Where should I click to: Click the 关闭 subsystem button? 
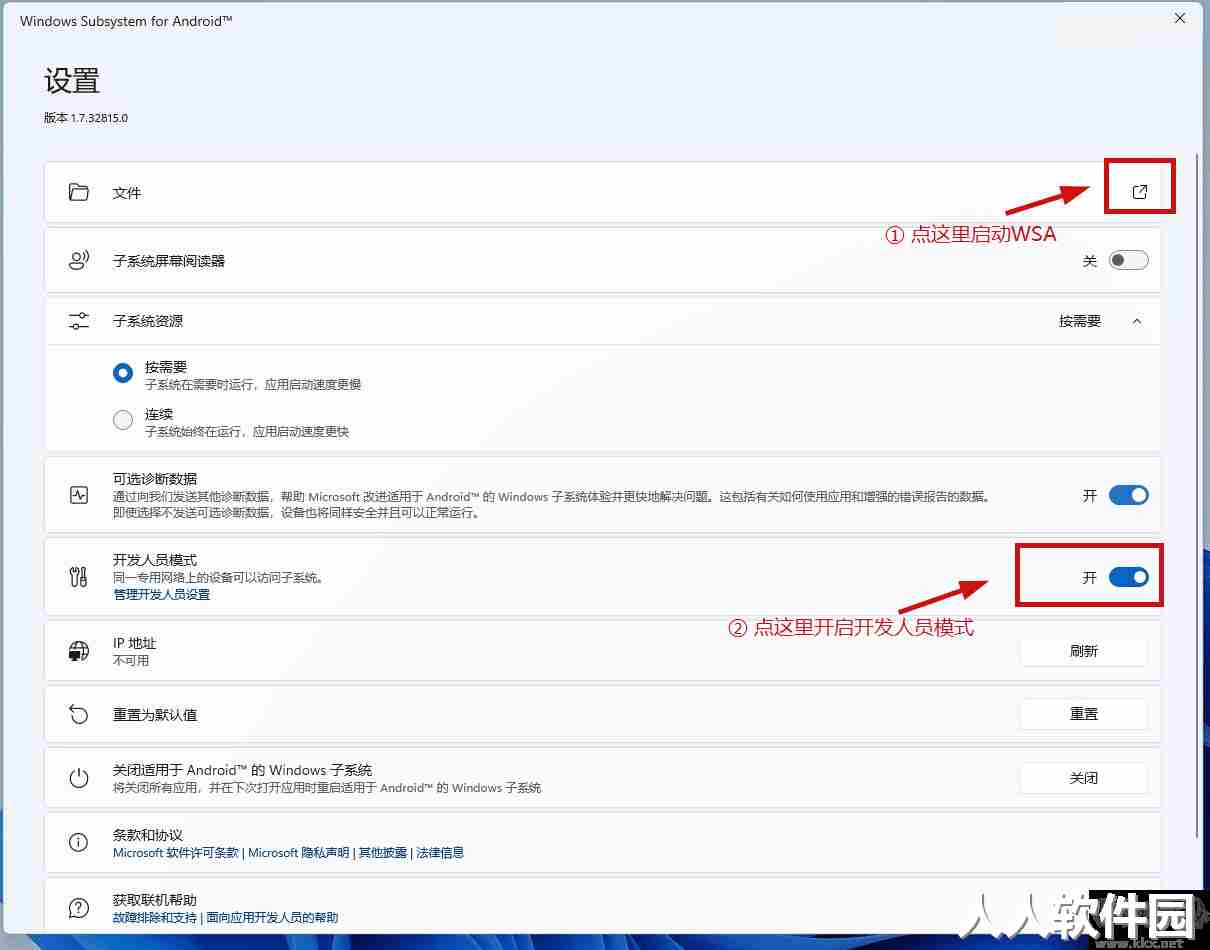(1084, 778)
